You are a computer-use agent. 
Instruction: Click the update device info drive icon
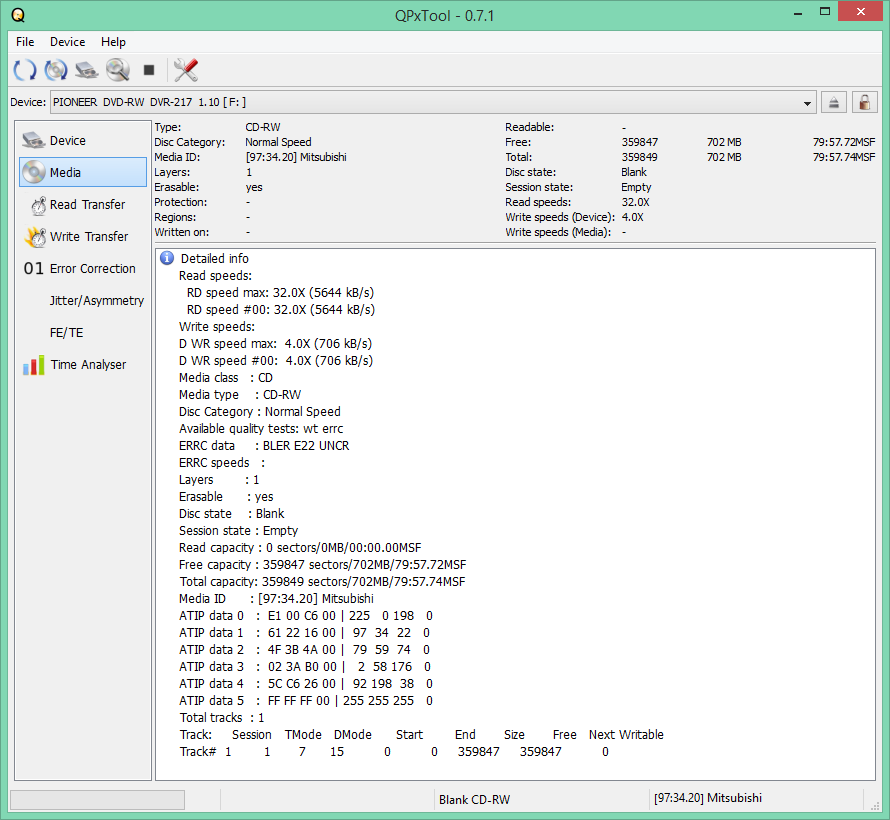[86, 70]
